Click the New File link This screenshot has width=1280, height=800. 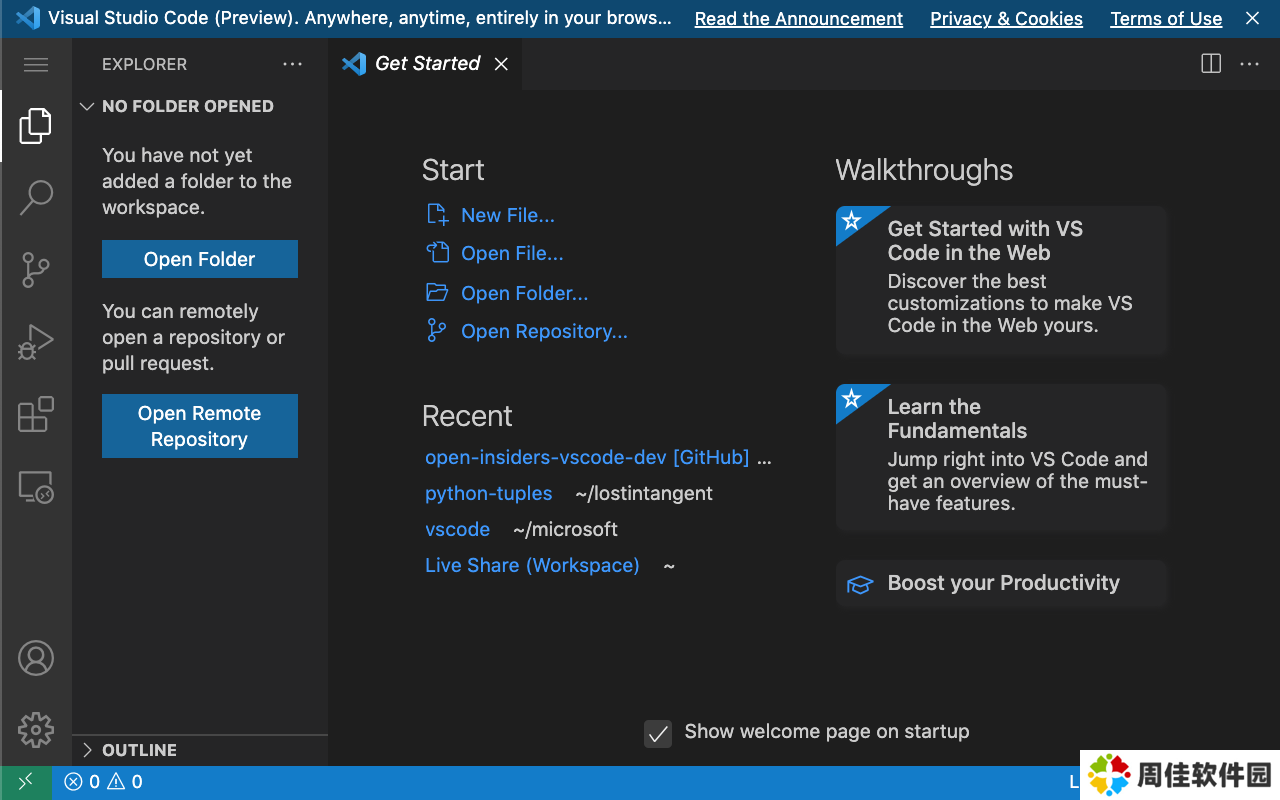(x=507, y=215)
